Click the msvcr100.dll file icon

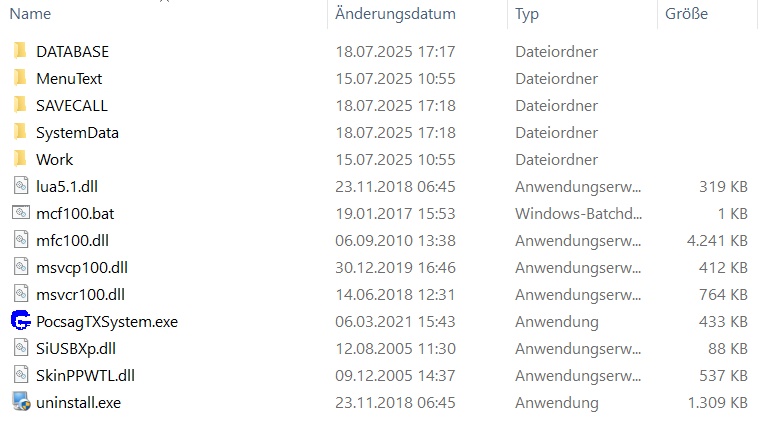point(21,294)
